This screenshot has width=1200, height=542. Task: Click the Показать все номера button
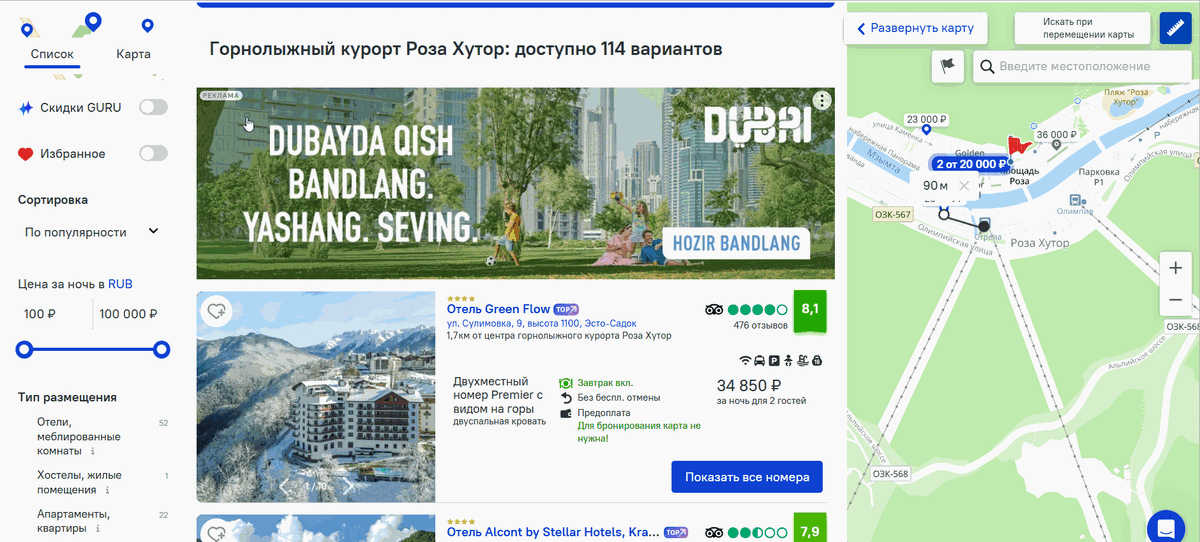(x=747, y=477)
